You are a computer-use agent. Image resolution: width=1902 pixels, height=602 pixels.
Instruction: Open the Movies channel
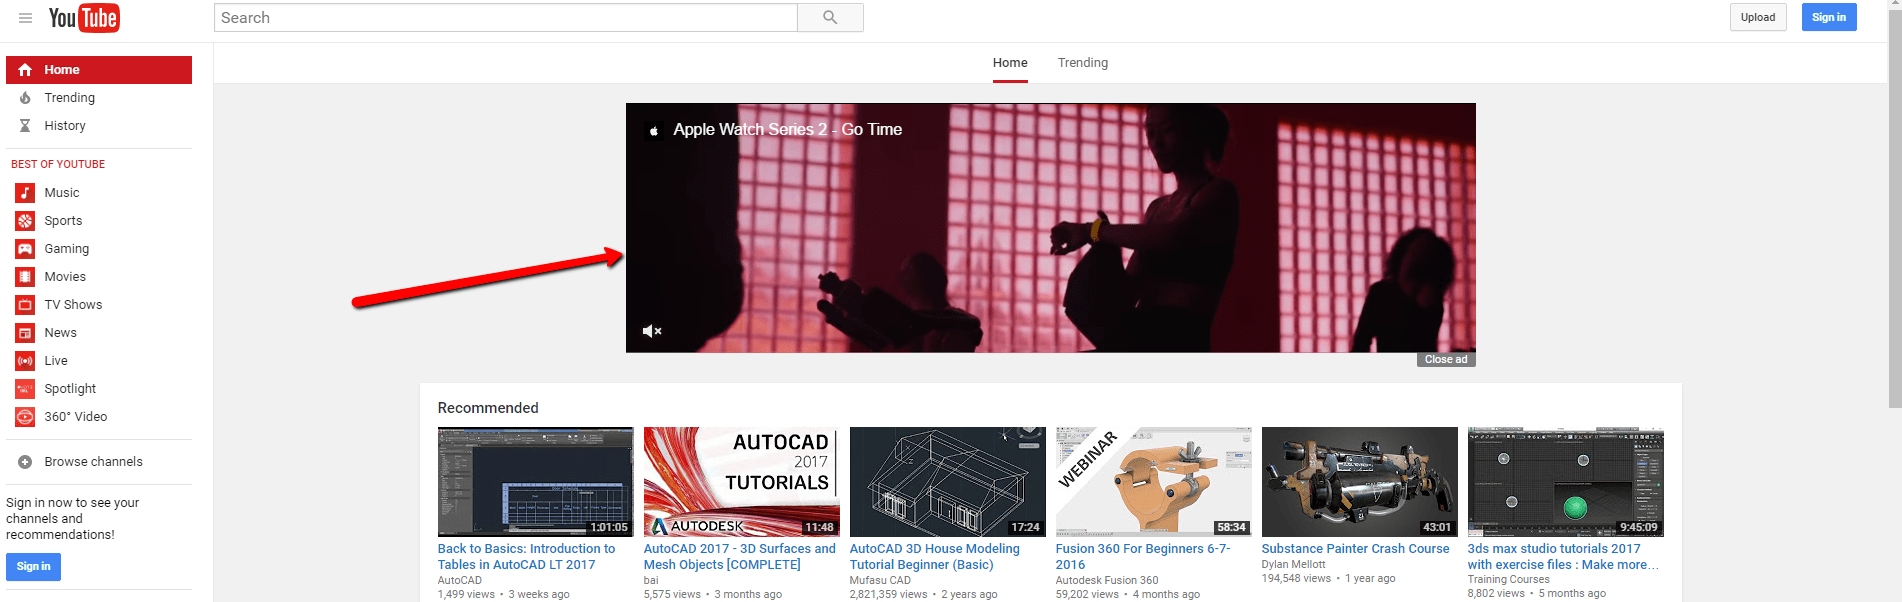point(65,277)
